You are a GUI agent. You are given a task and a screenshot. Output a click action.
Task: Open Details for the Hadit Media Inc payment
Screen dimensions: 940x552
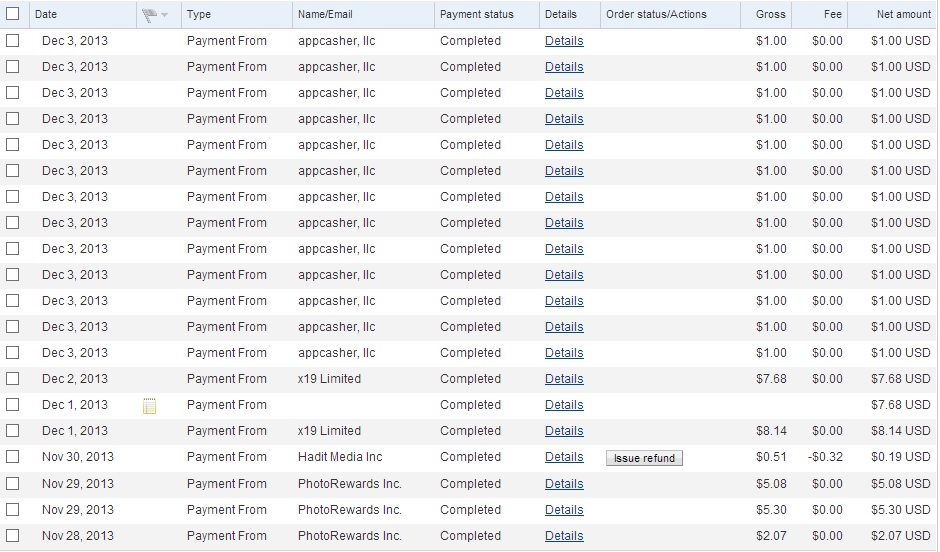(x=564, y=457)
